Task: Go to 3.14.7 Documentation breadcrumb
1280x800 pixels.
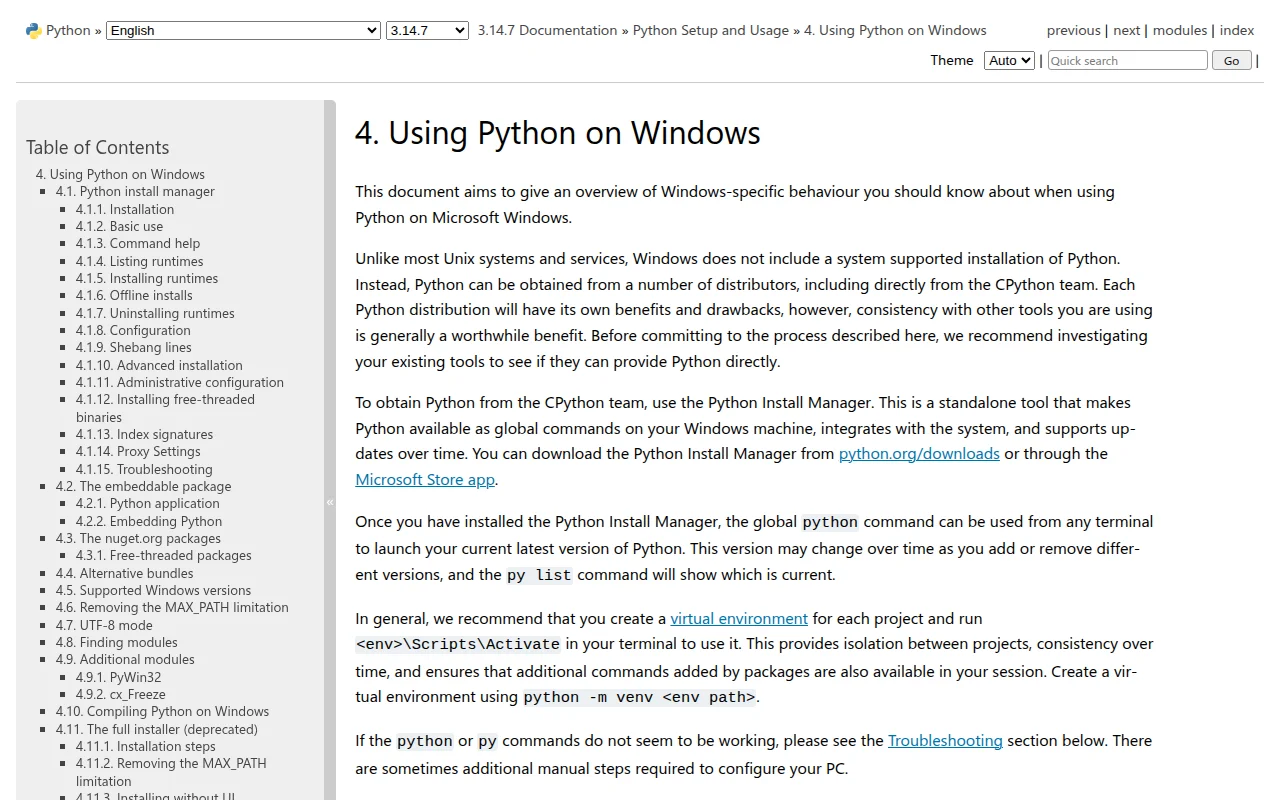Action: click(x=547, y=30)
